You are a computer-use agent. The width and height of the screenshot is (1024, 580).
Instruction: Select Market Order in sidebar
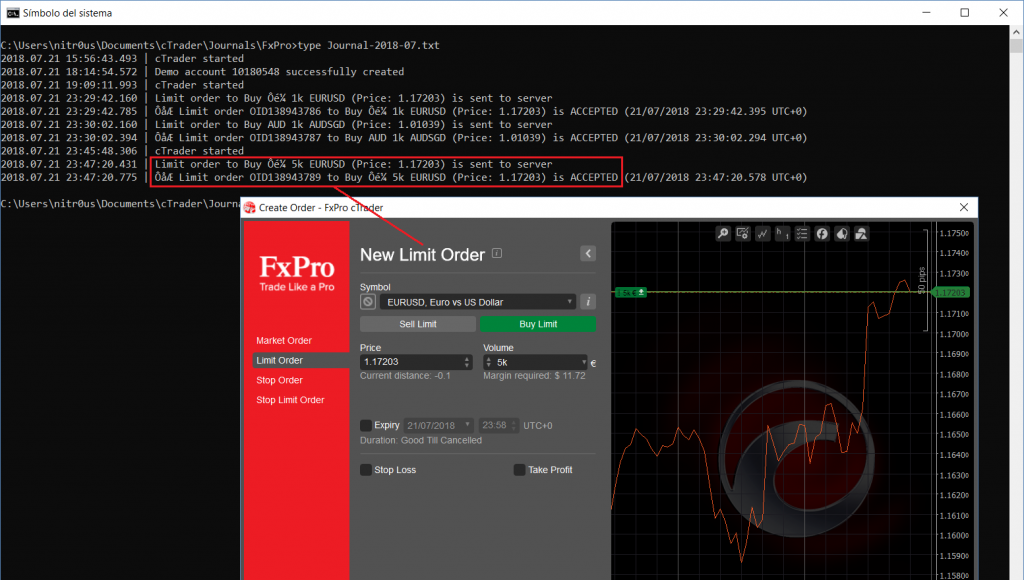[x=284, y=340]
